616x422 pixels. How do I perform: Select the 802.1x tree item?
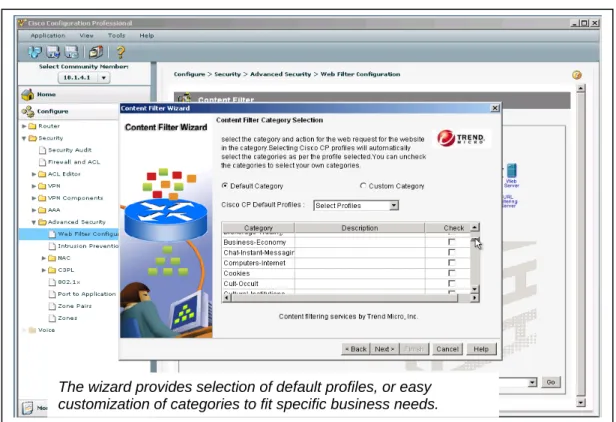click(x=64, y=282)
